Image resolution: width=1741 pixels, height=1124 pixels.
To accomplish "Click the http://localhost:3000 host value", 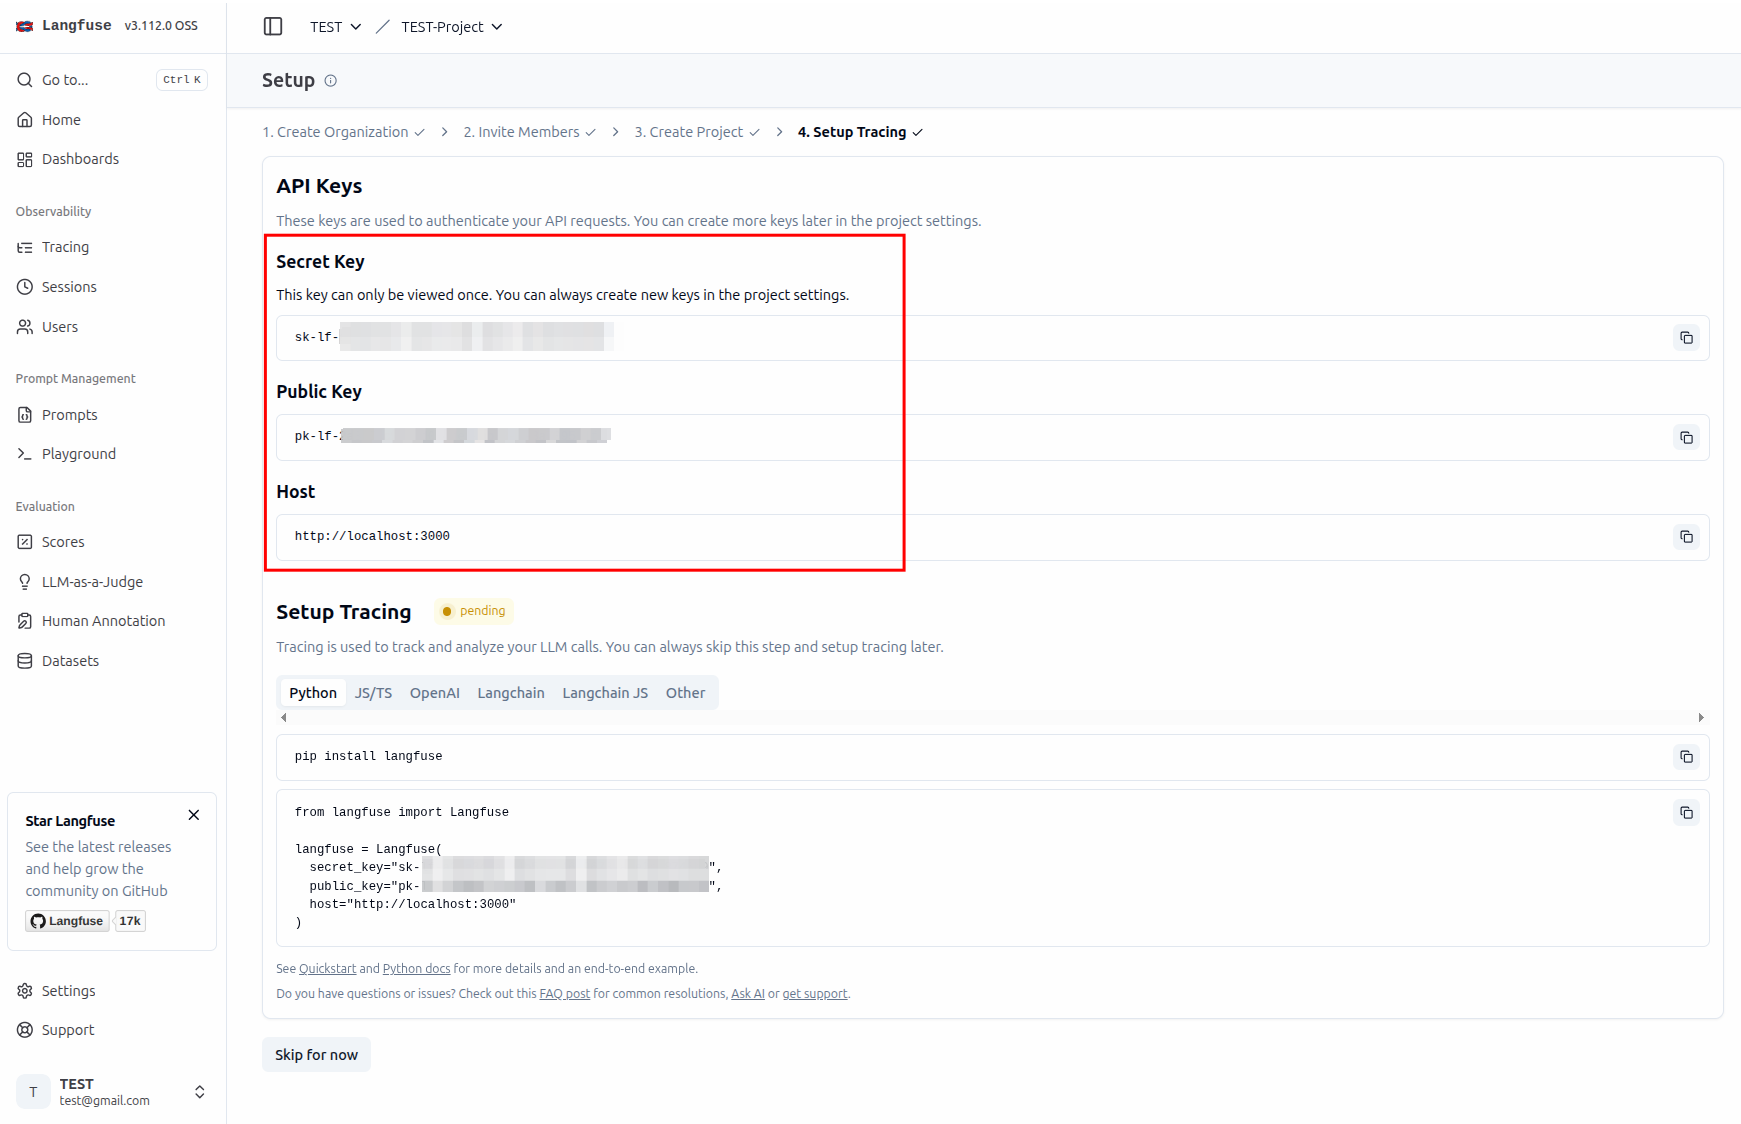I will tap(372, 537).
